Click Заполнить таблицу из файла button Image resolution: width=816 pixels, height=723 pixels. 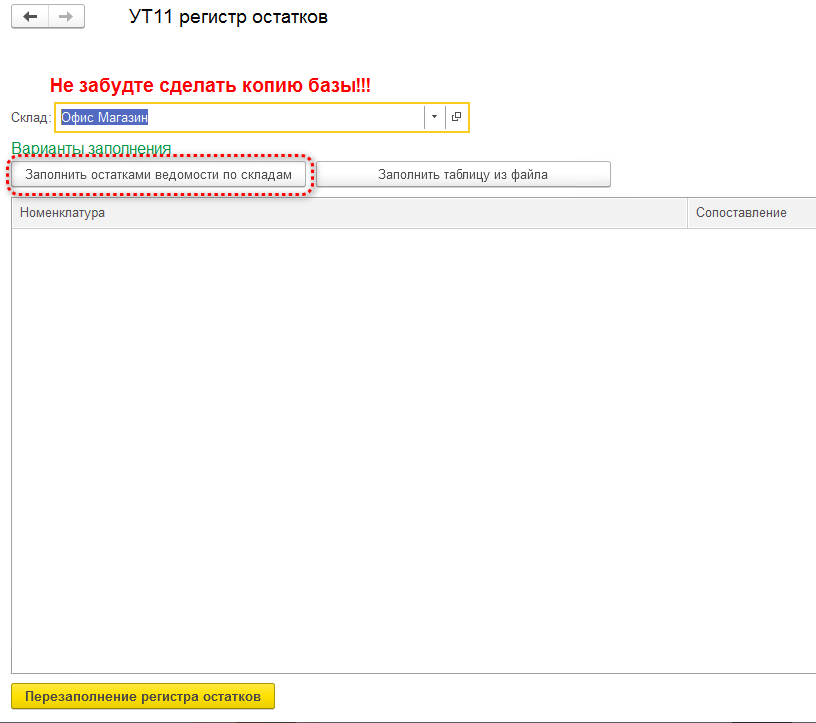click(x=463, y=174)
